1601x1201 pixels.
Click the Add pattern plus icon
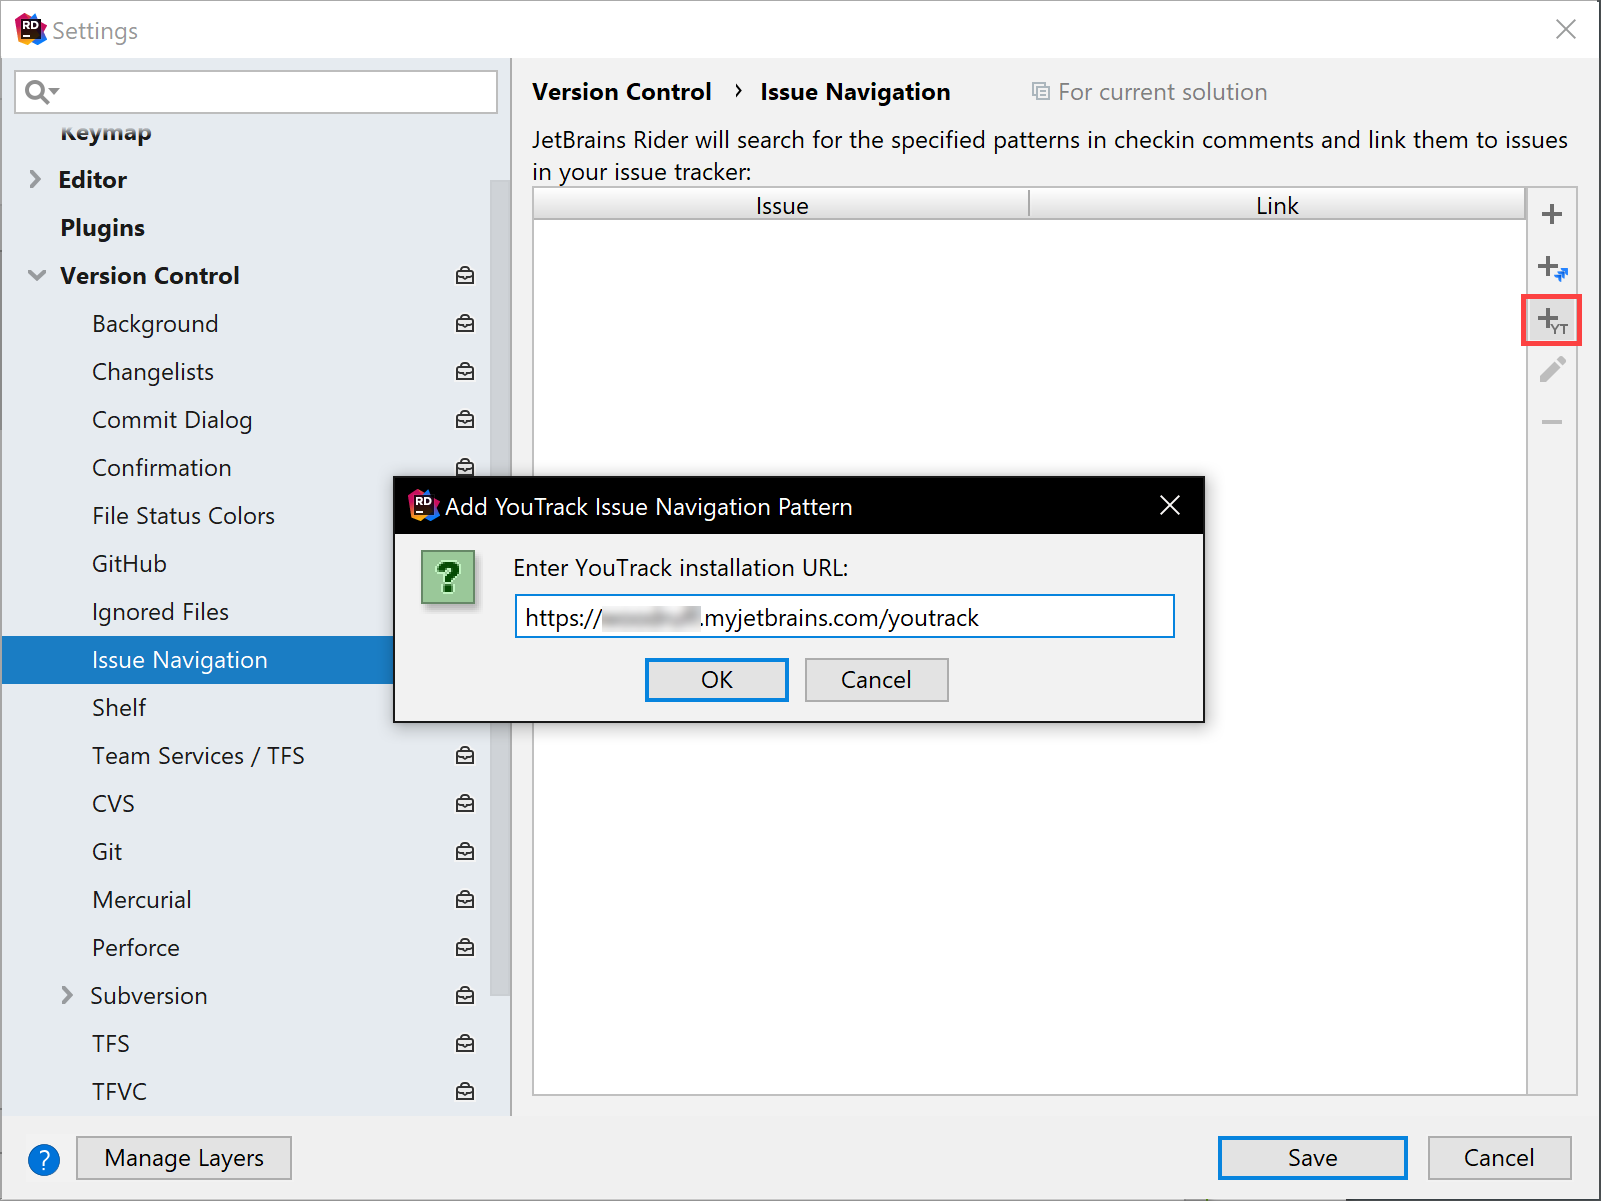point(1551,214)
